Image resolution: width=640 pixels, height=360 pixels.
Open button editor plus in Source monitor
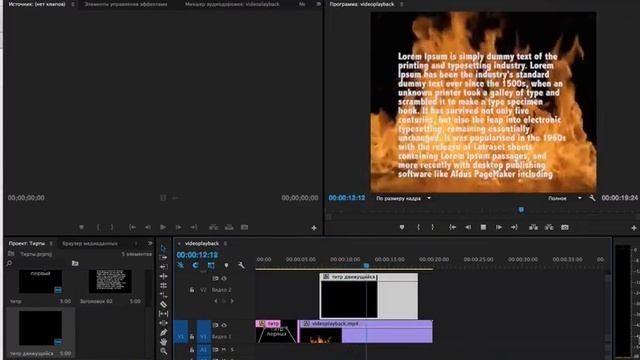click(314, 228)
